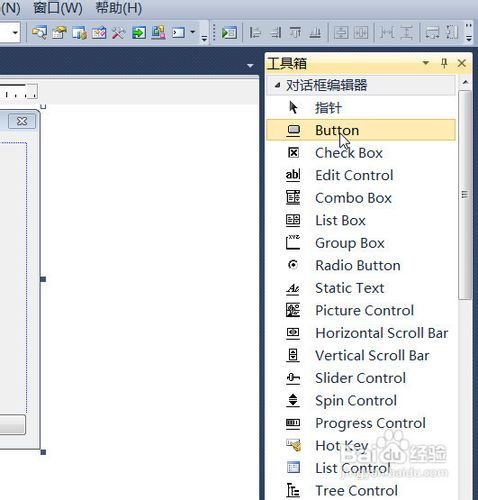This screenshot has width=478, height=500.
Task: Click the find-in-files magnifier toolbar icon
Action: 39,32
